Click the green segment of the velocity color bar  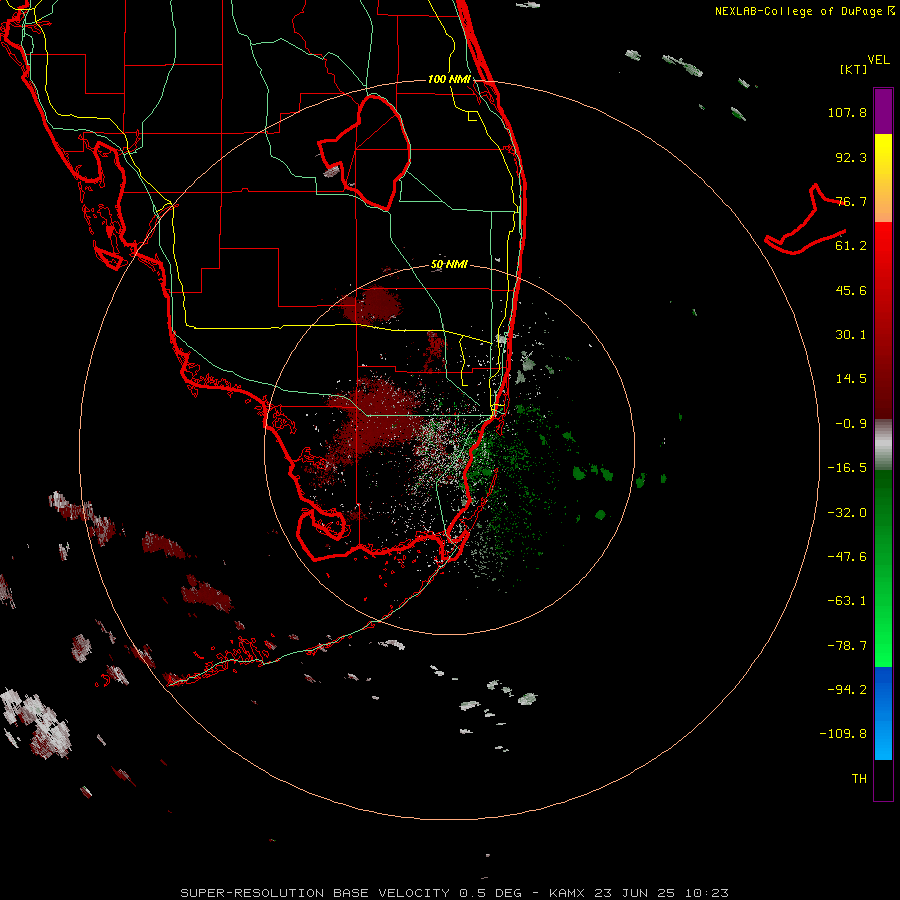883,568
